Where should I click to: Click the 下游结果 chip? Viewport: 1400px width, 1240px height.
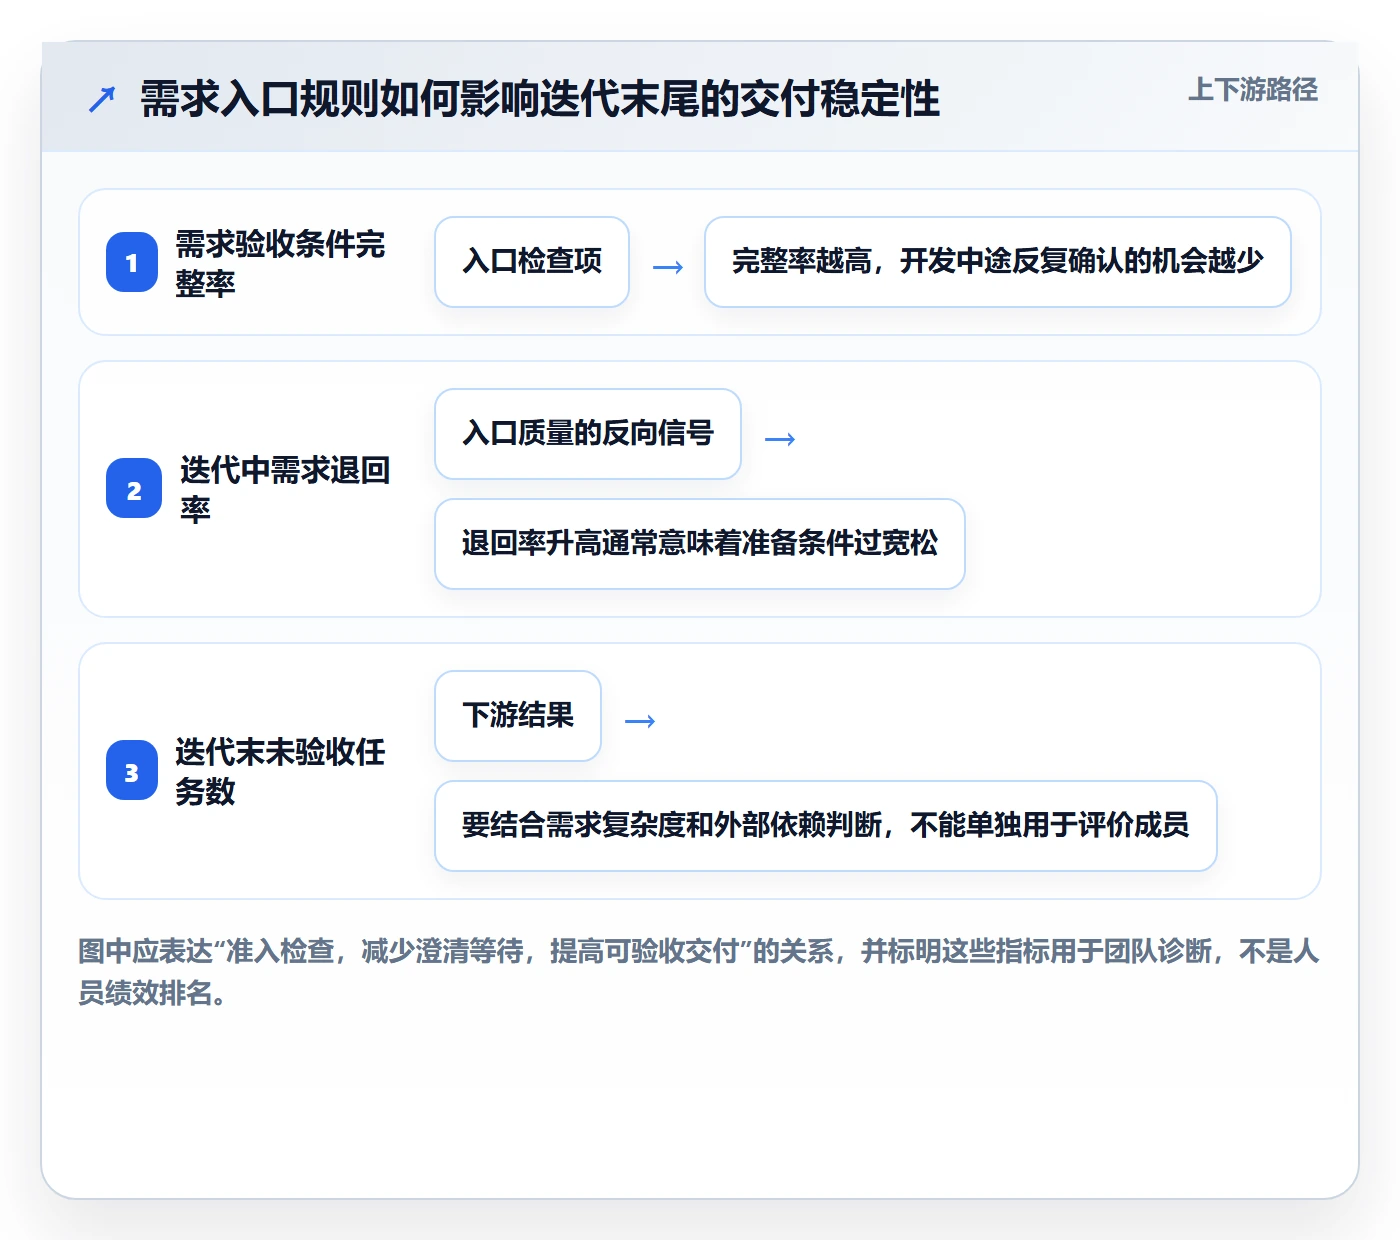[518, 716]
